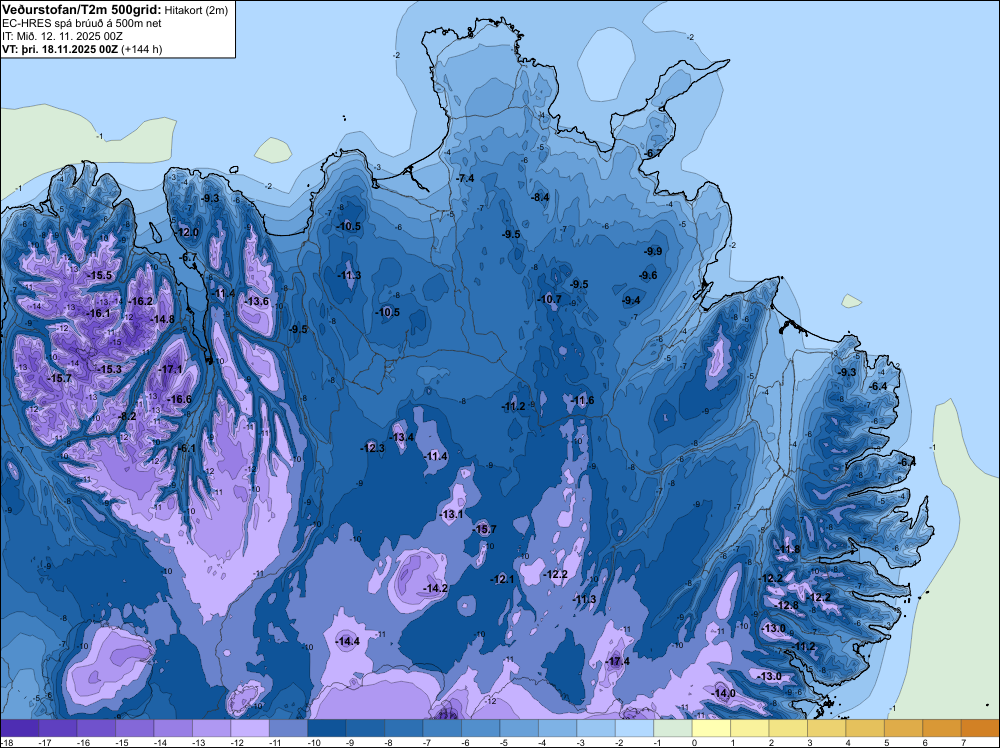The width and height of the screenshot is (1000, 748).
Task: Click the temperature value -9.6
Action: 649,275
